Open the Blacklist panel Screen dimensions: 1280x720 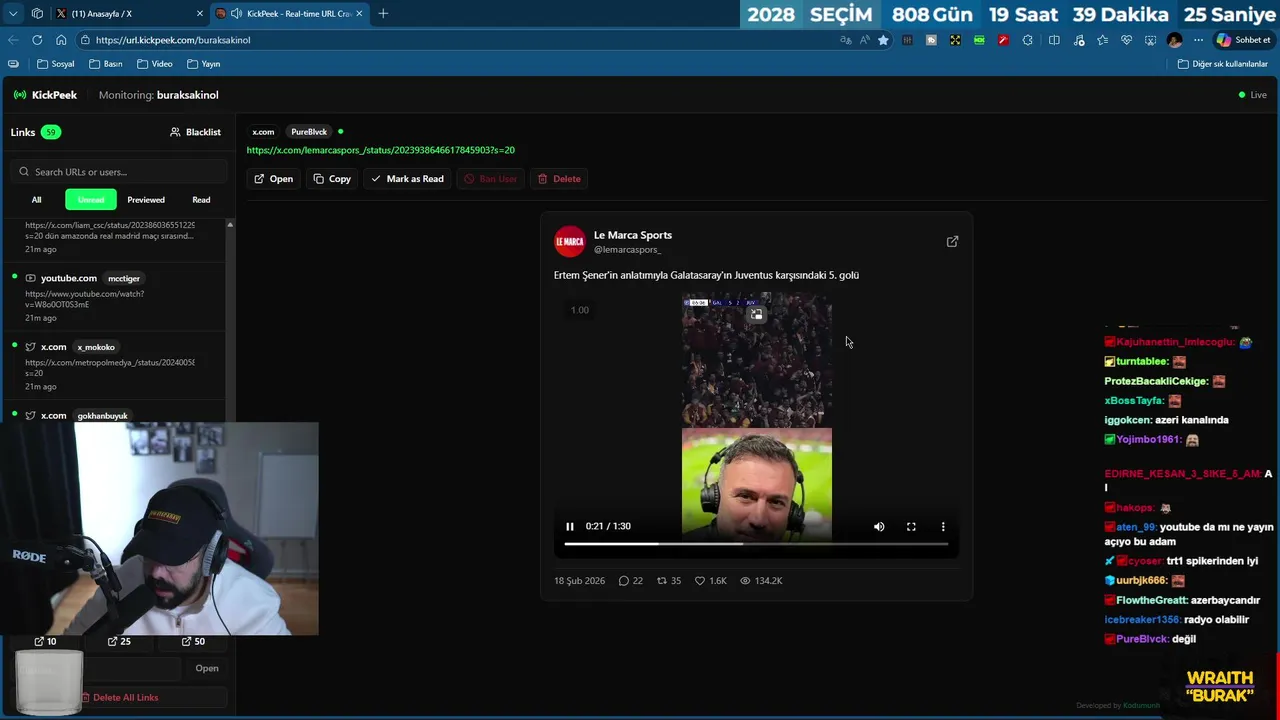click(x=195, y=132)
